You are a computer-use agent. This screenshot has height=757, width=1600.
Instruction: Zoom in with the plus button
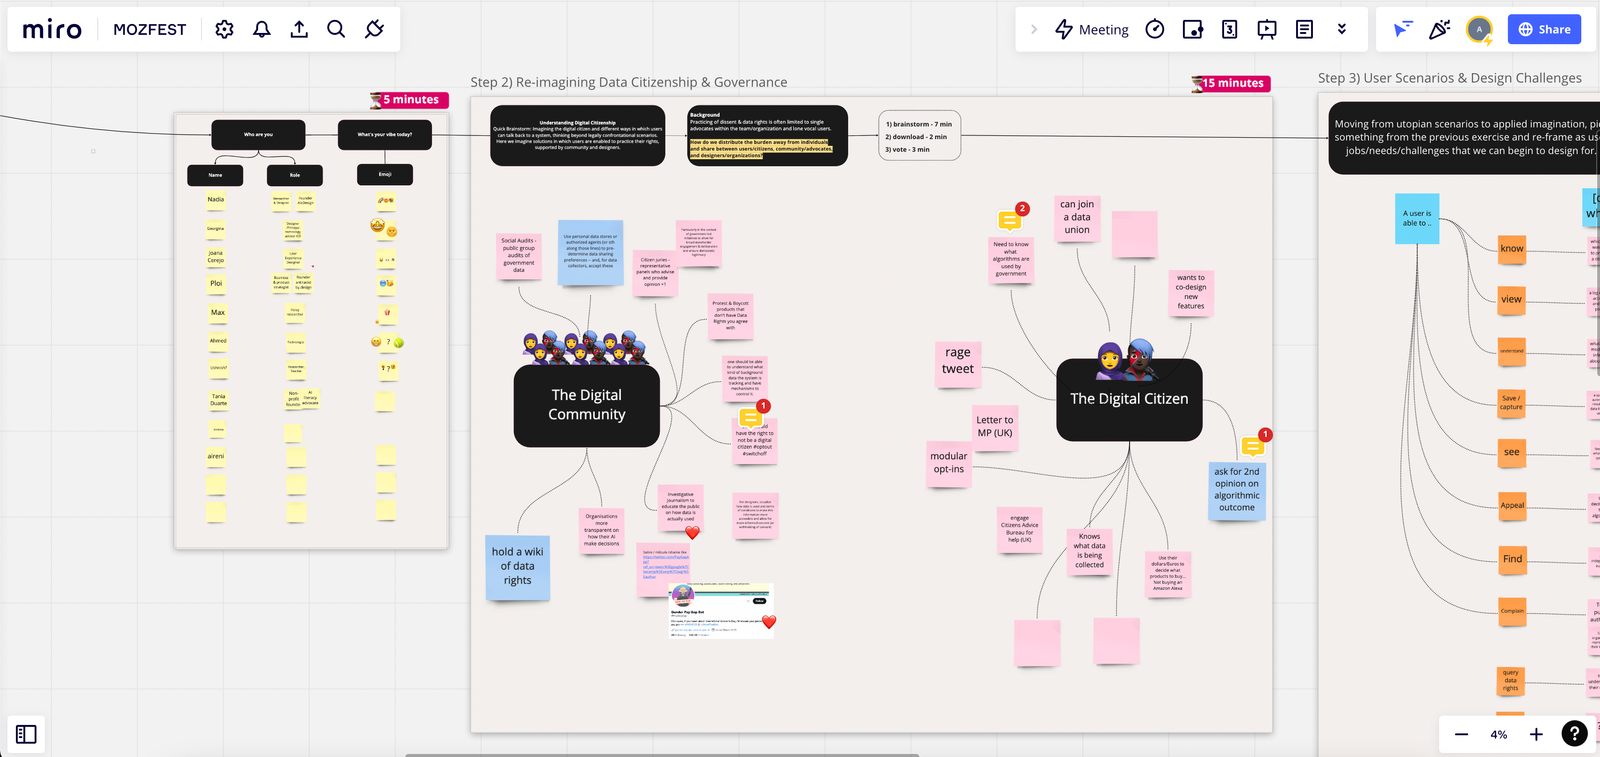coord(1536,735)
